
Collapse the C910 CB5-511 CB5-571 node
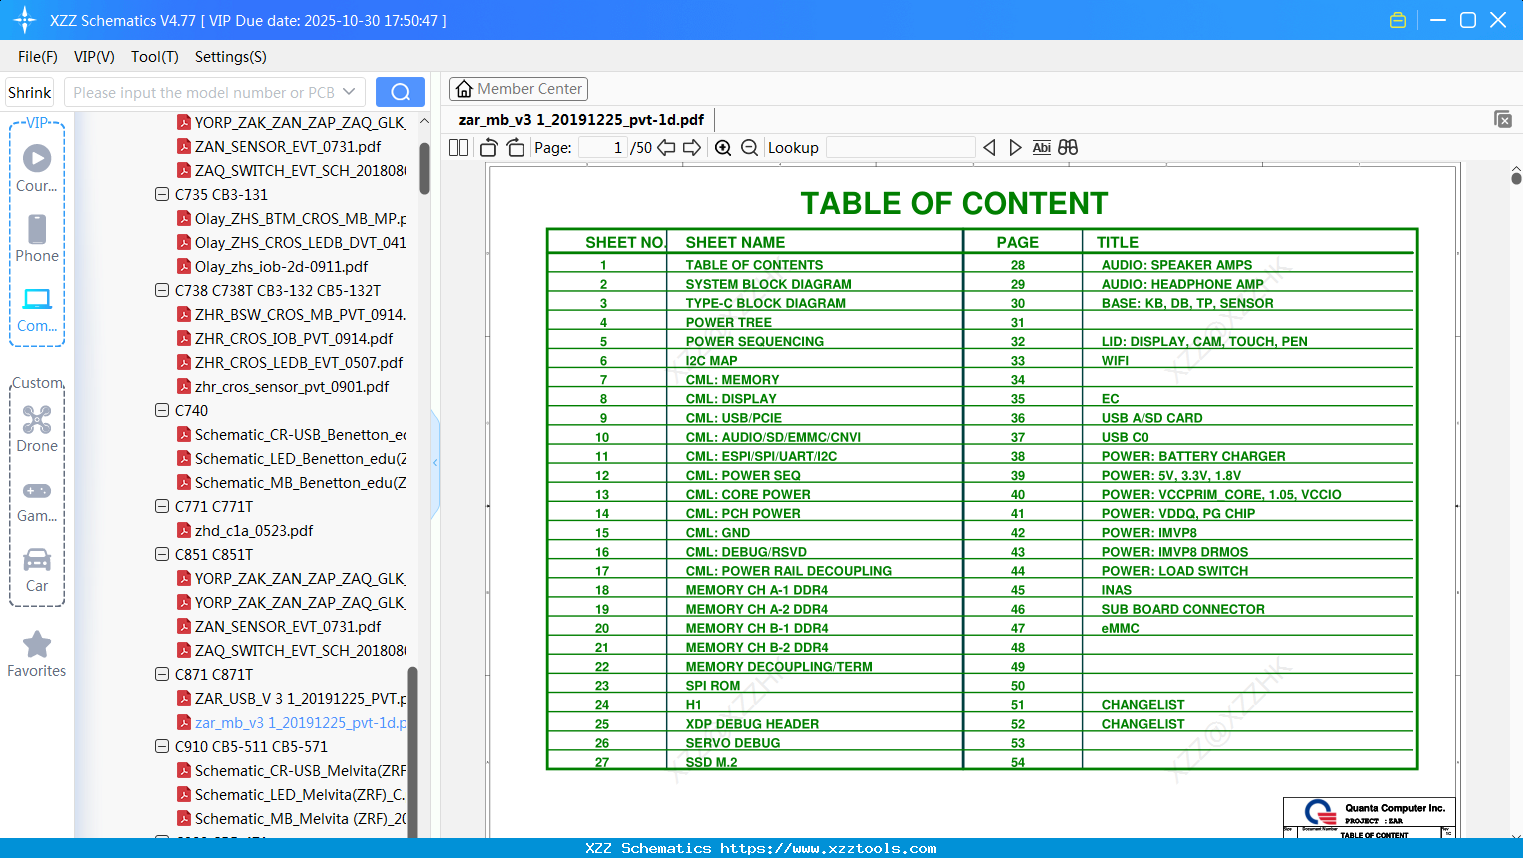[162, 746]
